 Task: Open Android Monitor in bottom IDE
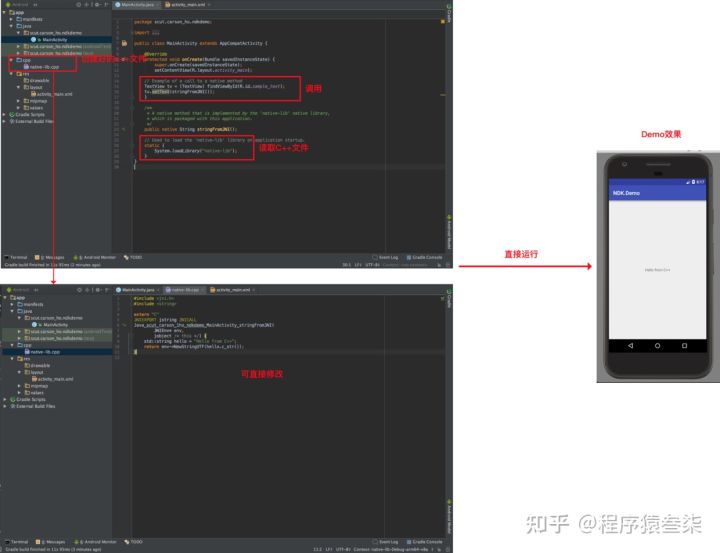pos(96,542)
